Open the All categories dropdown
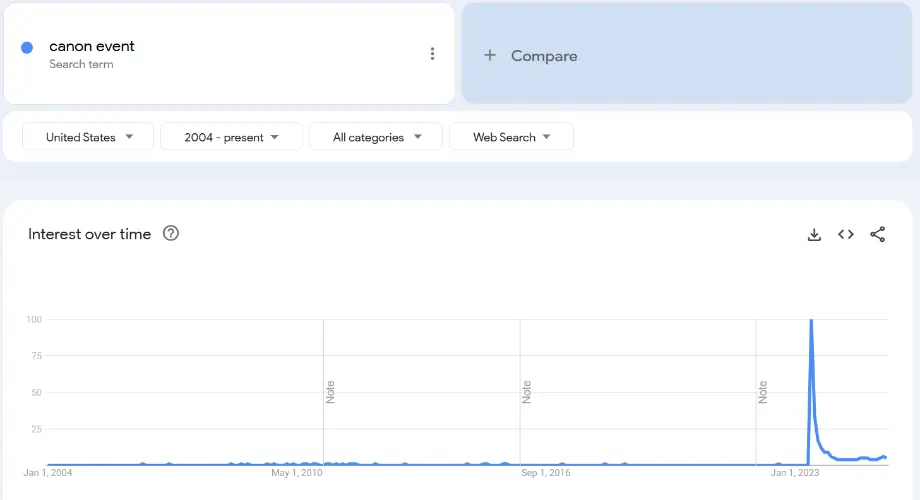Screen dimensions: 920x500 point(376,137)
